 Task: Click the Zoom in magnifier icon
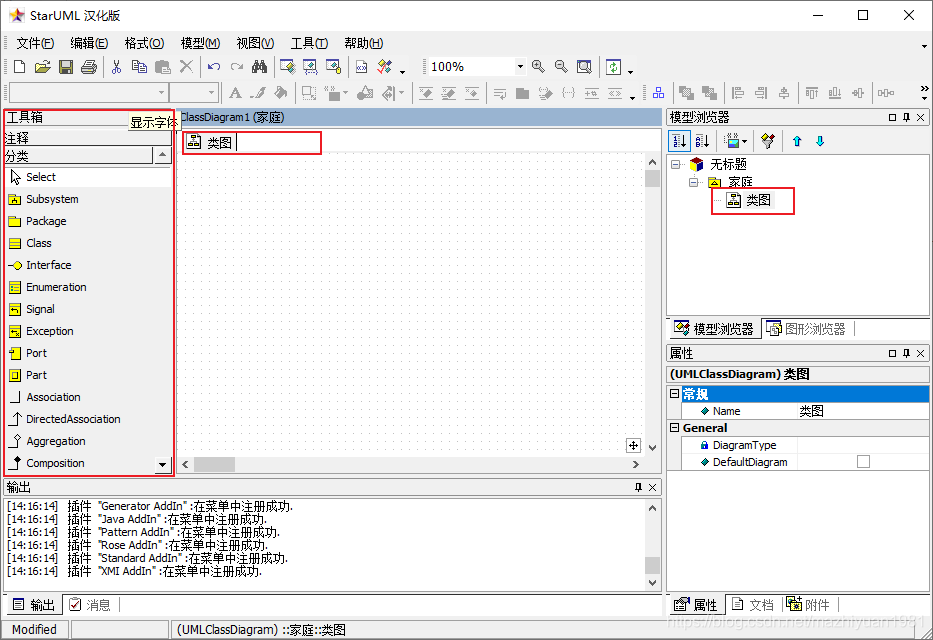click(x=538, y=67)
